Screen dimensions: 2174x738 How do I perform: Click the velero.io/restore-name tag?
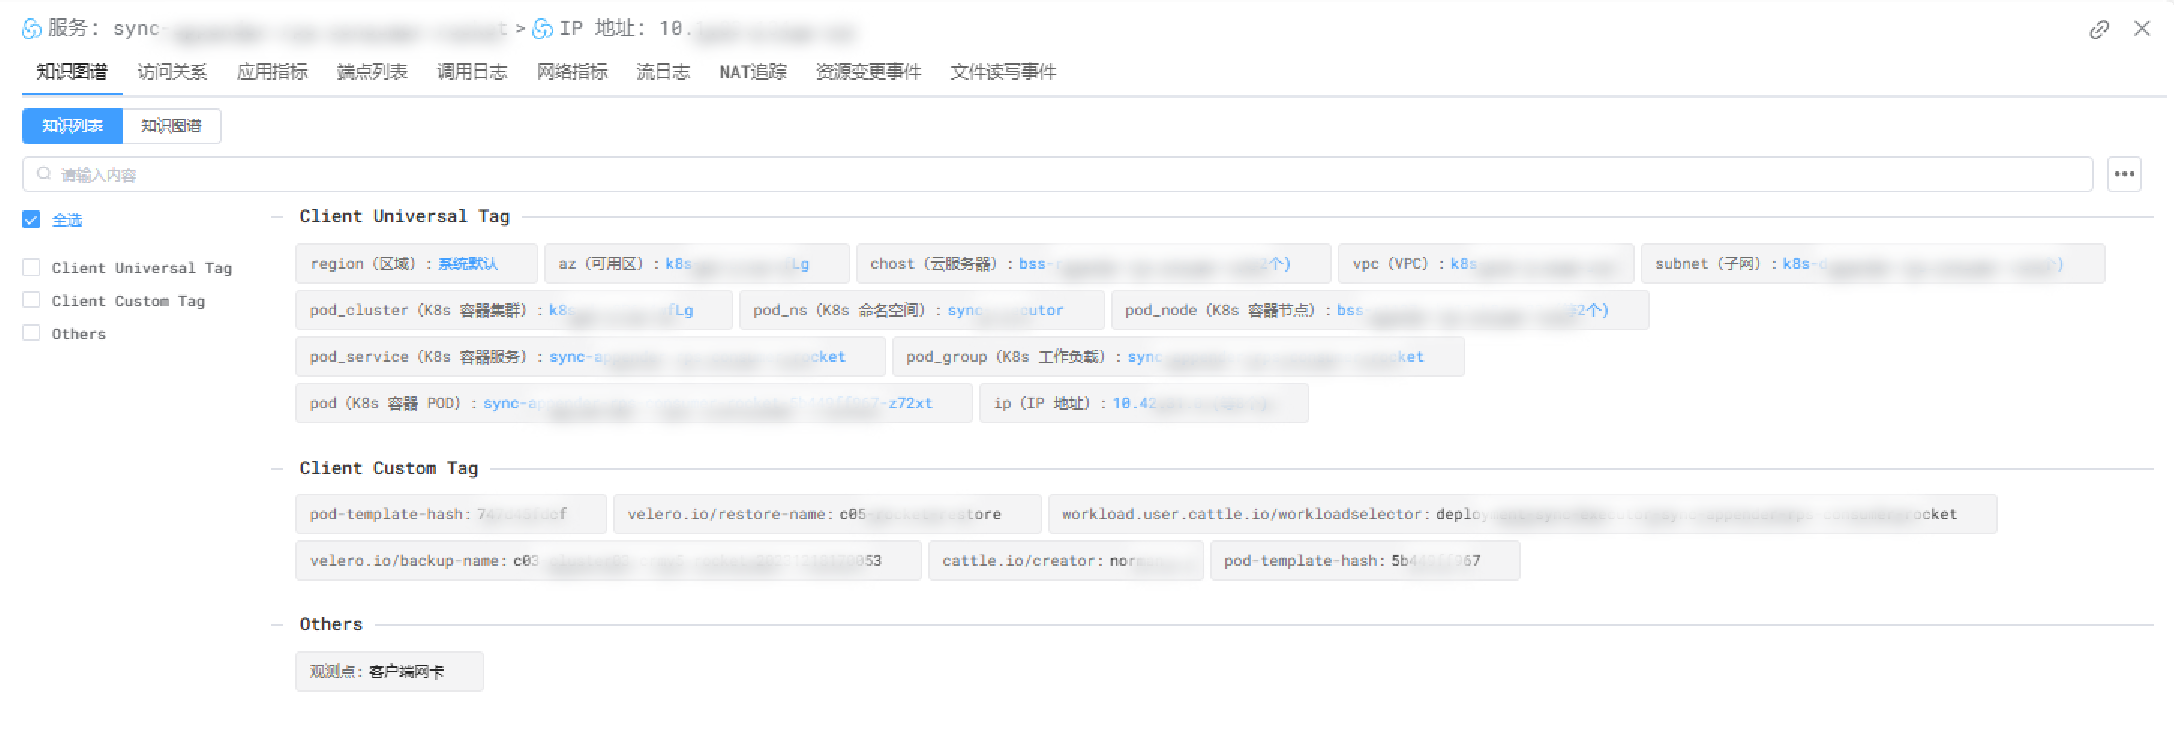click(827, 514)
